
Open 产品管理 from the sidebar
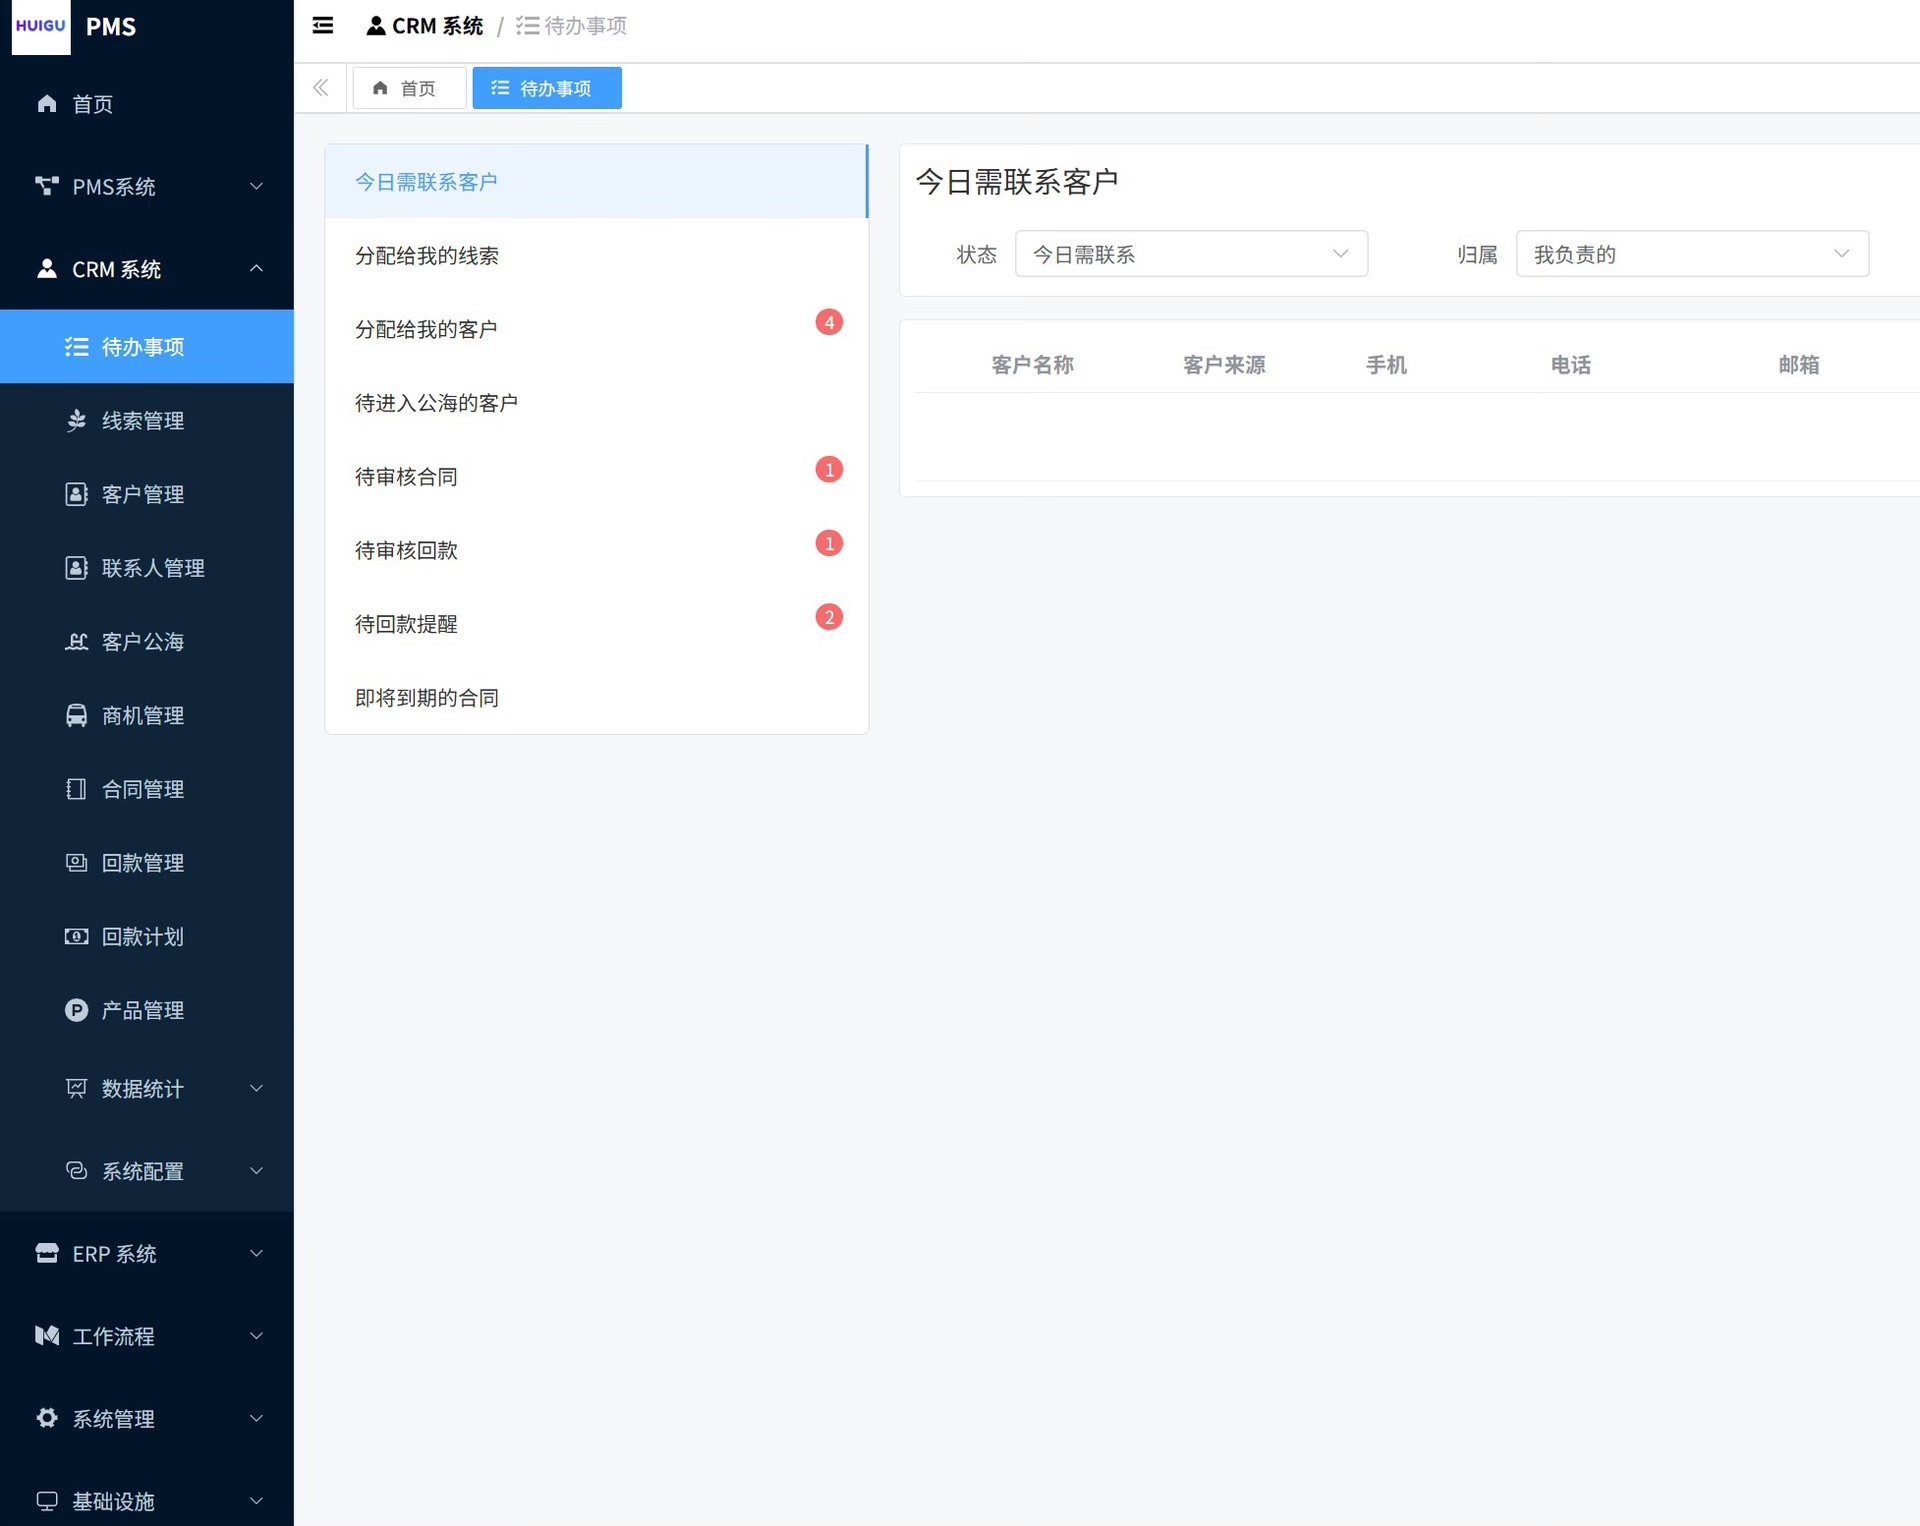tap(143, 1011)
